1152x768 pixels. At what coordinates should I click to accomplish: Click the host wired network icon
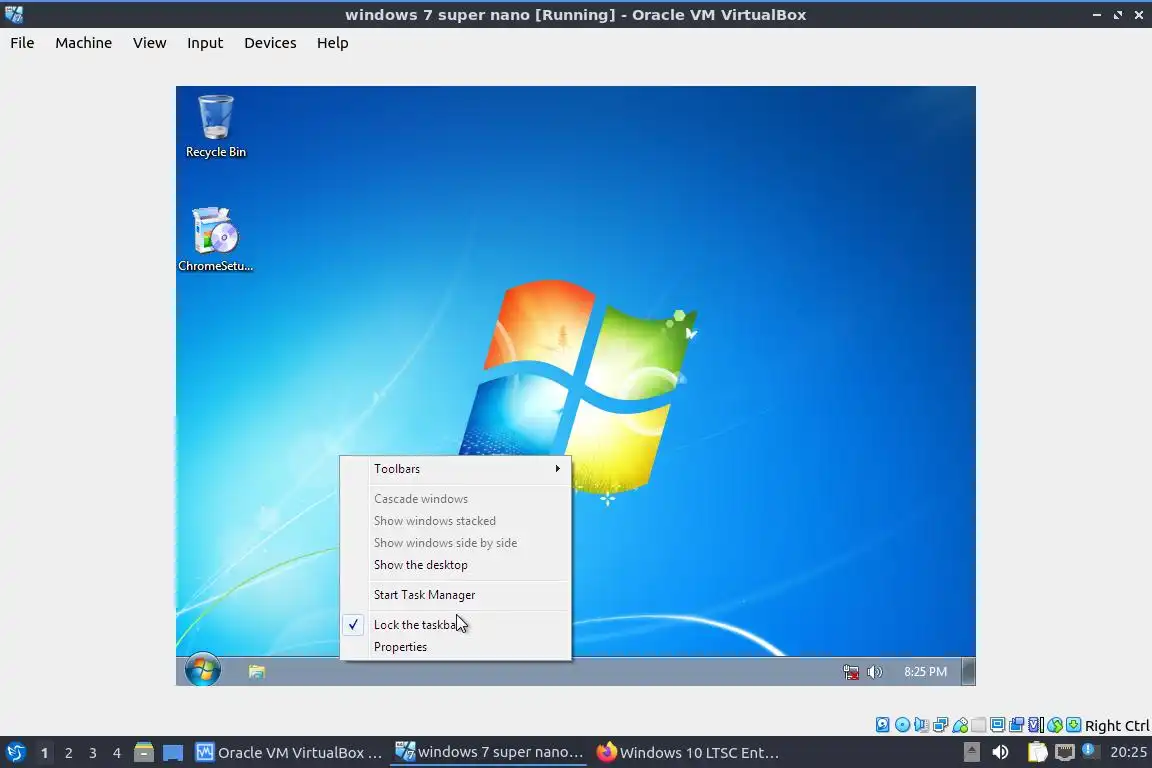click(1065, 752)
